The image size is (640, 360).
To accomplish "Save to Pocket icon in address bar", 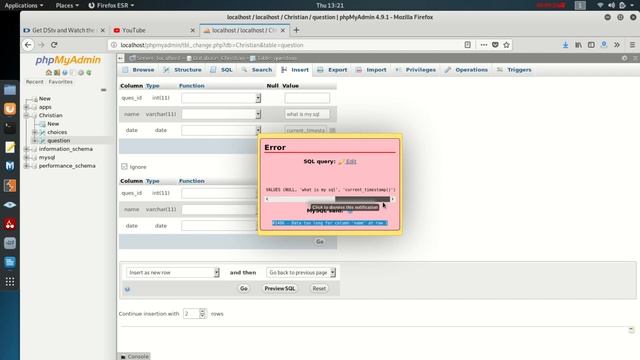I will tap(495, 45).
